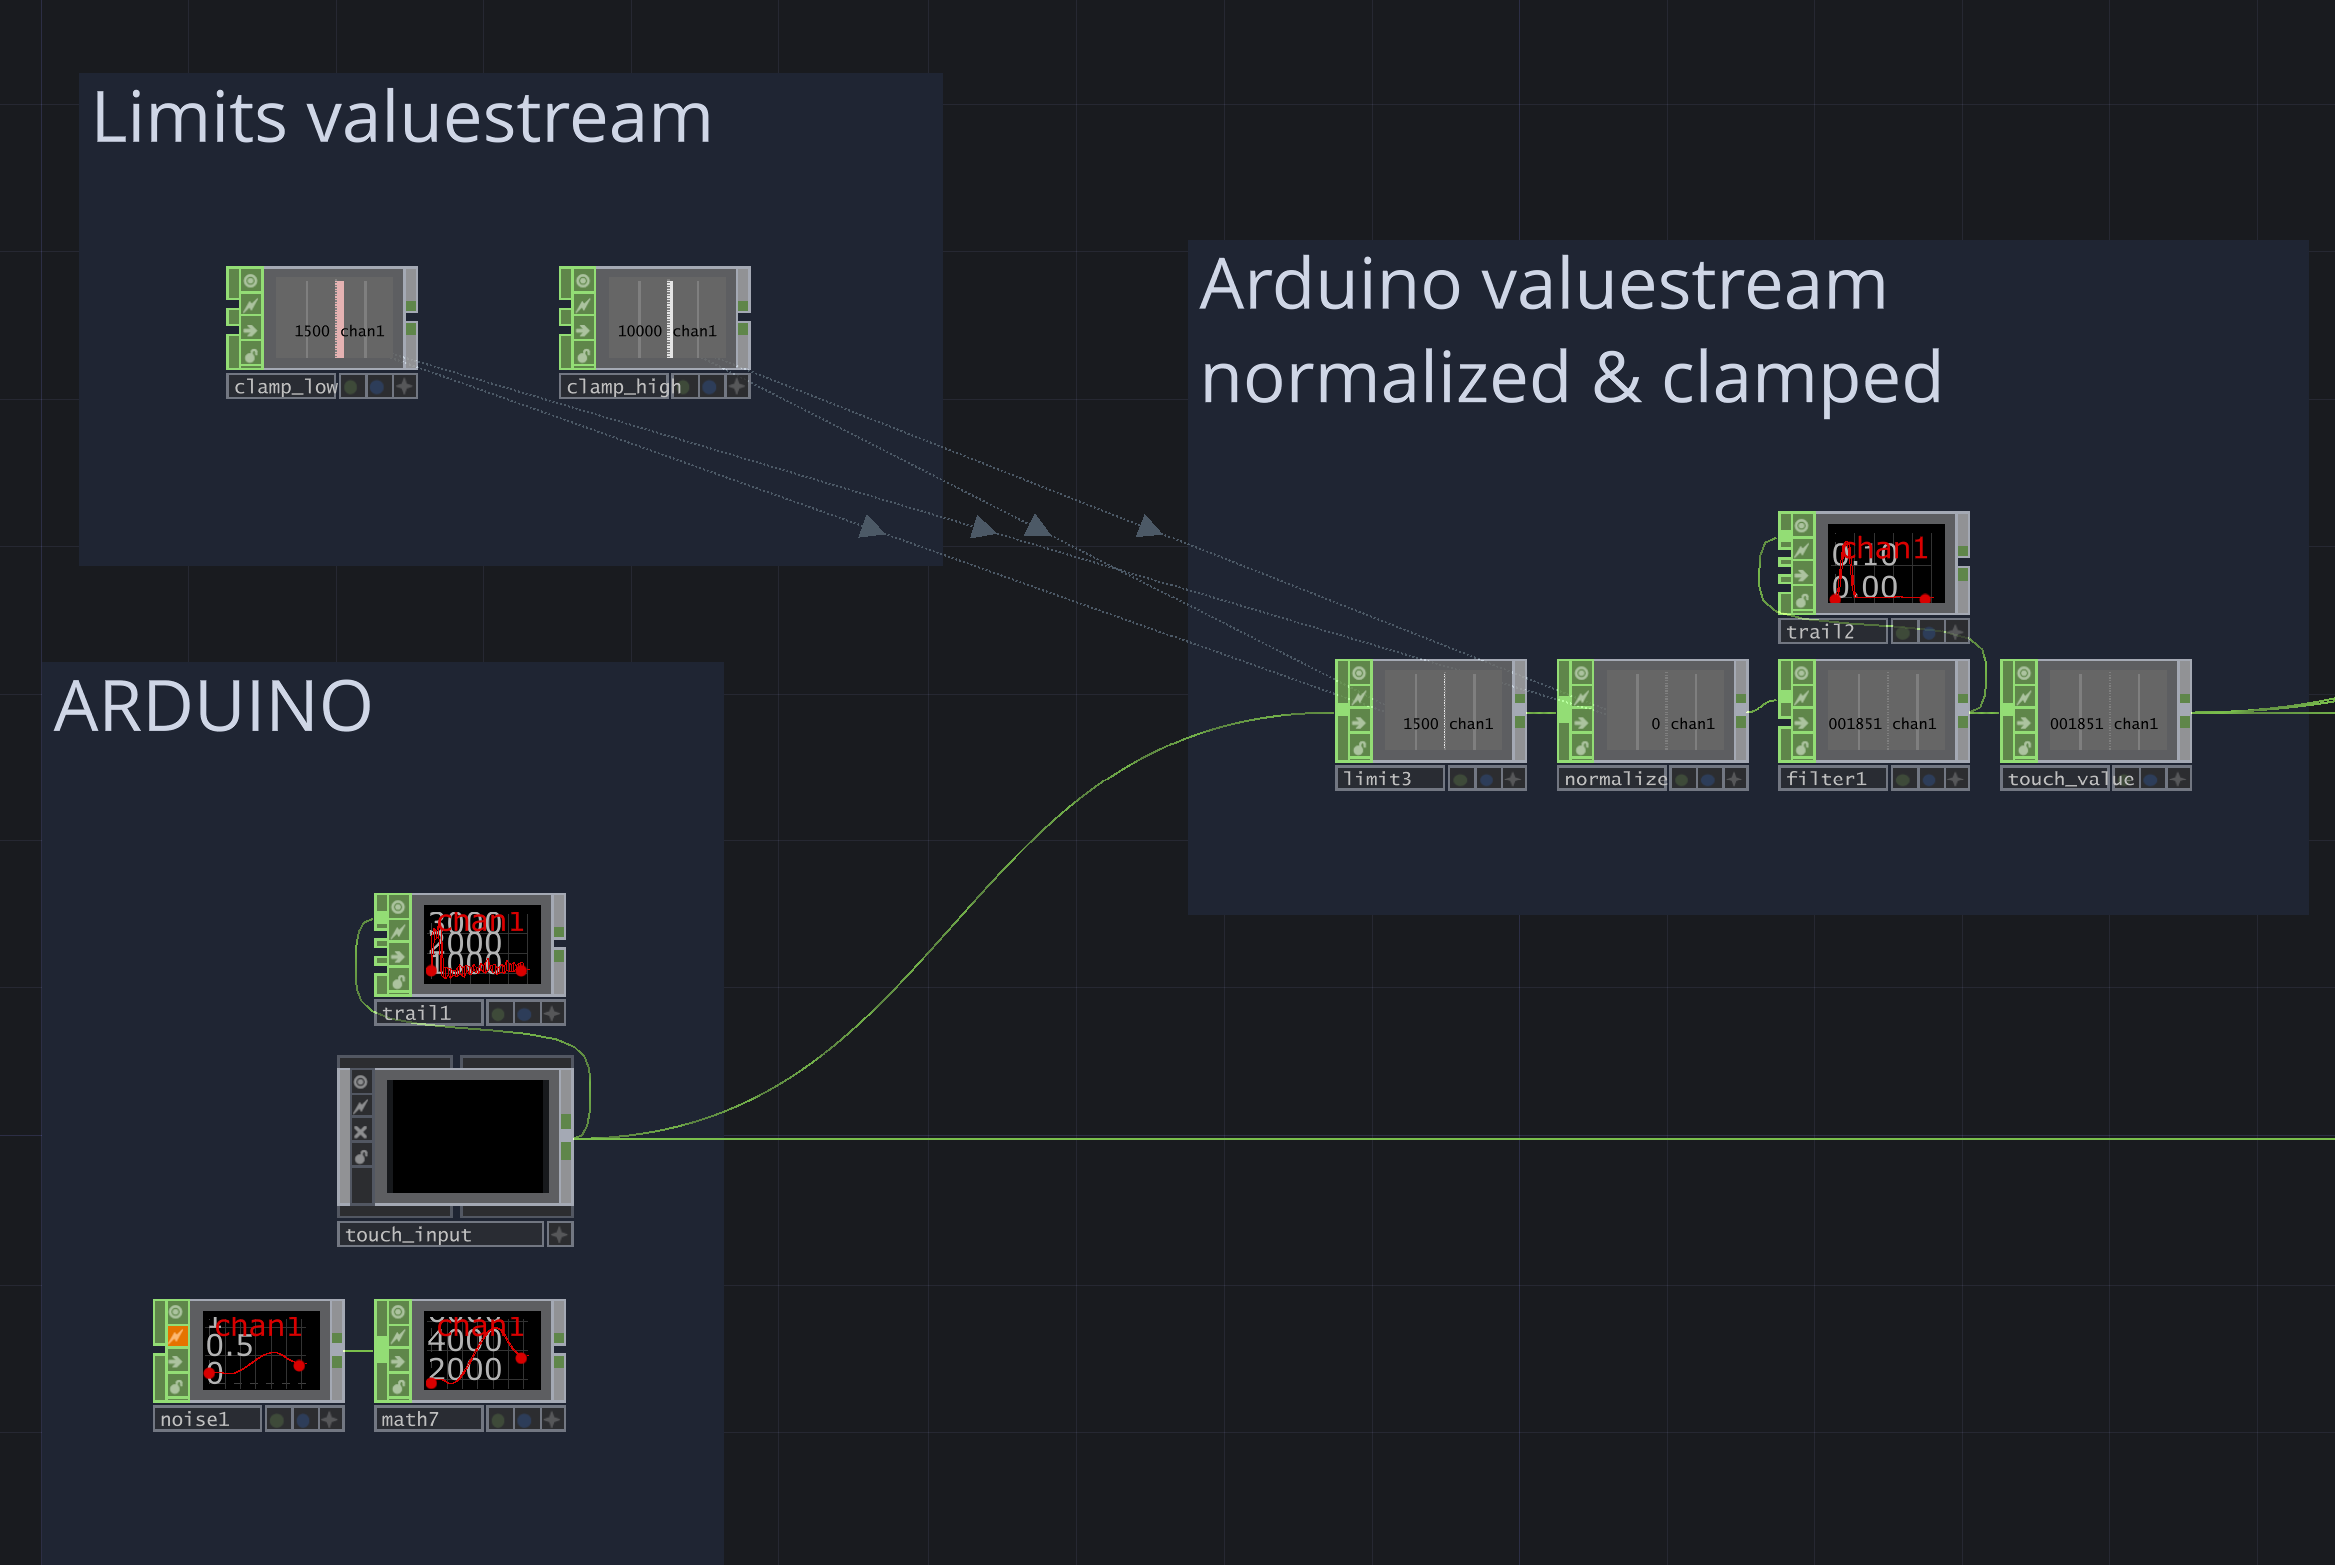Bypass the normalize operator
The width and height of the screenshot is (2335, 1565).
[1581, 722]
